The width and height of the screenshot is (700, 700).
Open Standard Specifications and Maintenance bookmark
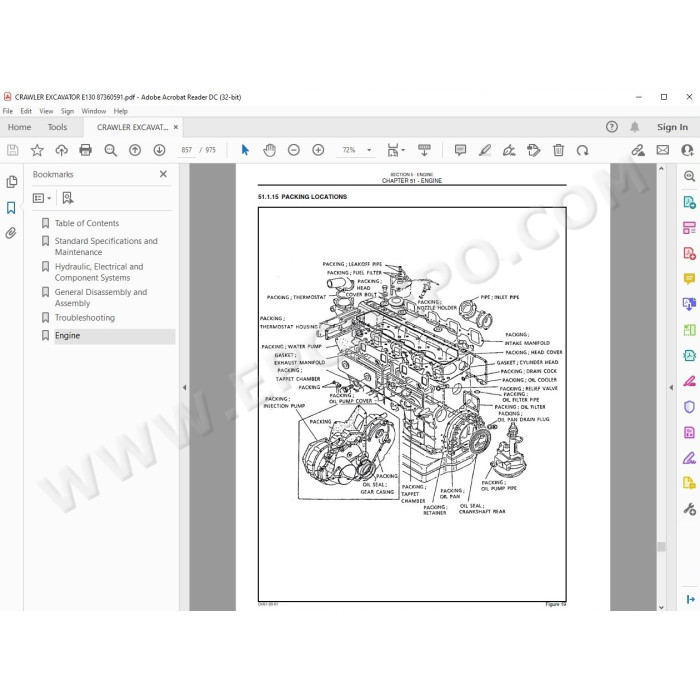[106, 246]
